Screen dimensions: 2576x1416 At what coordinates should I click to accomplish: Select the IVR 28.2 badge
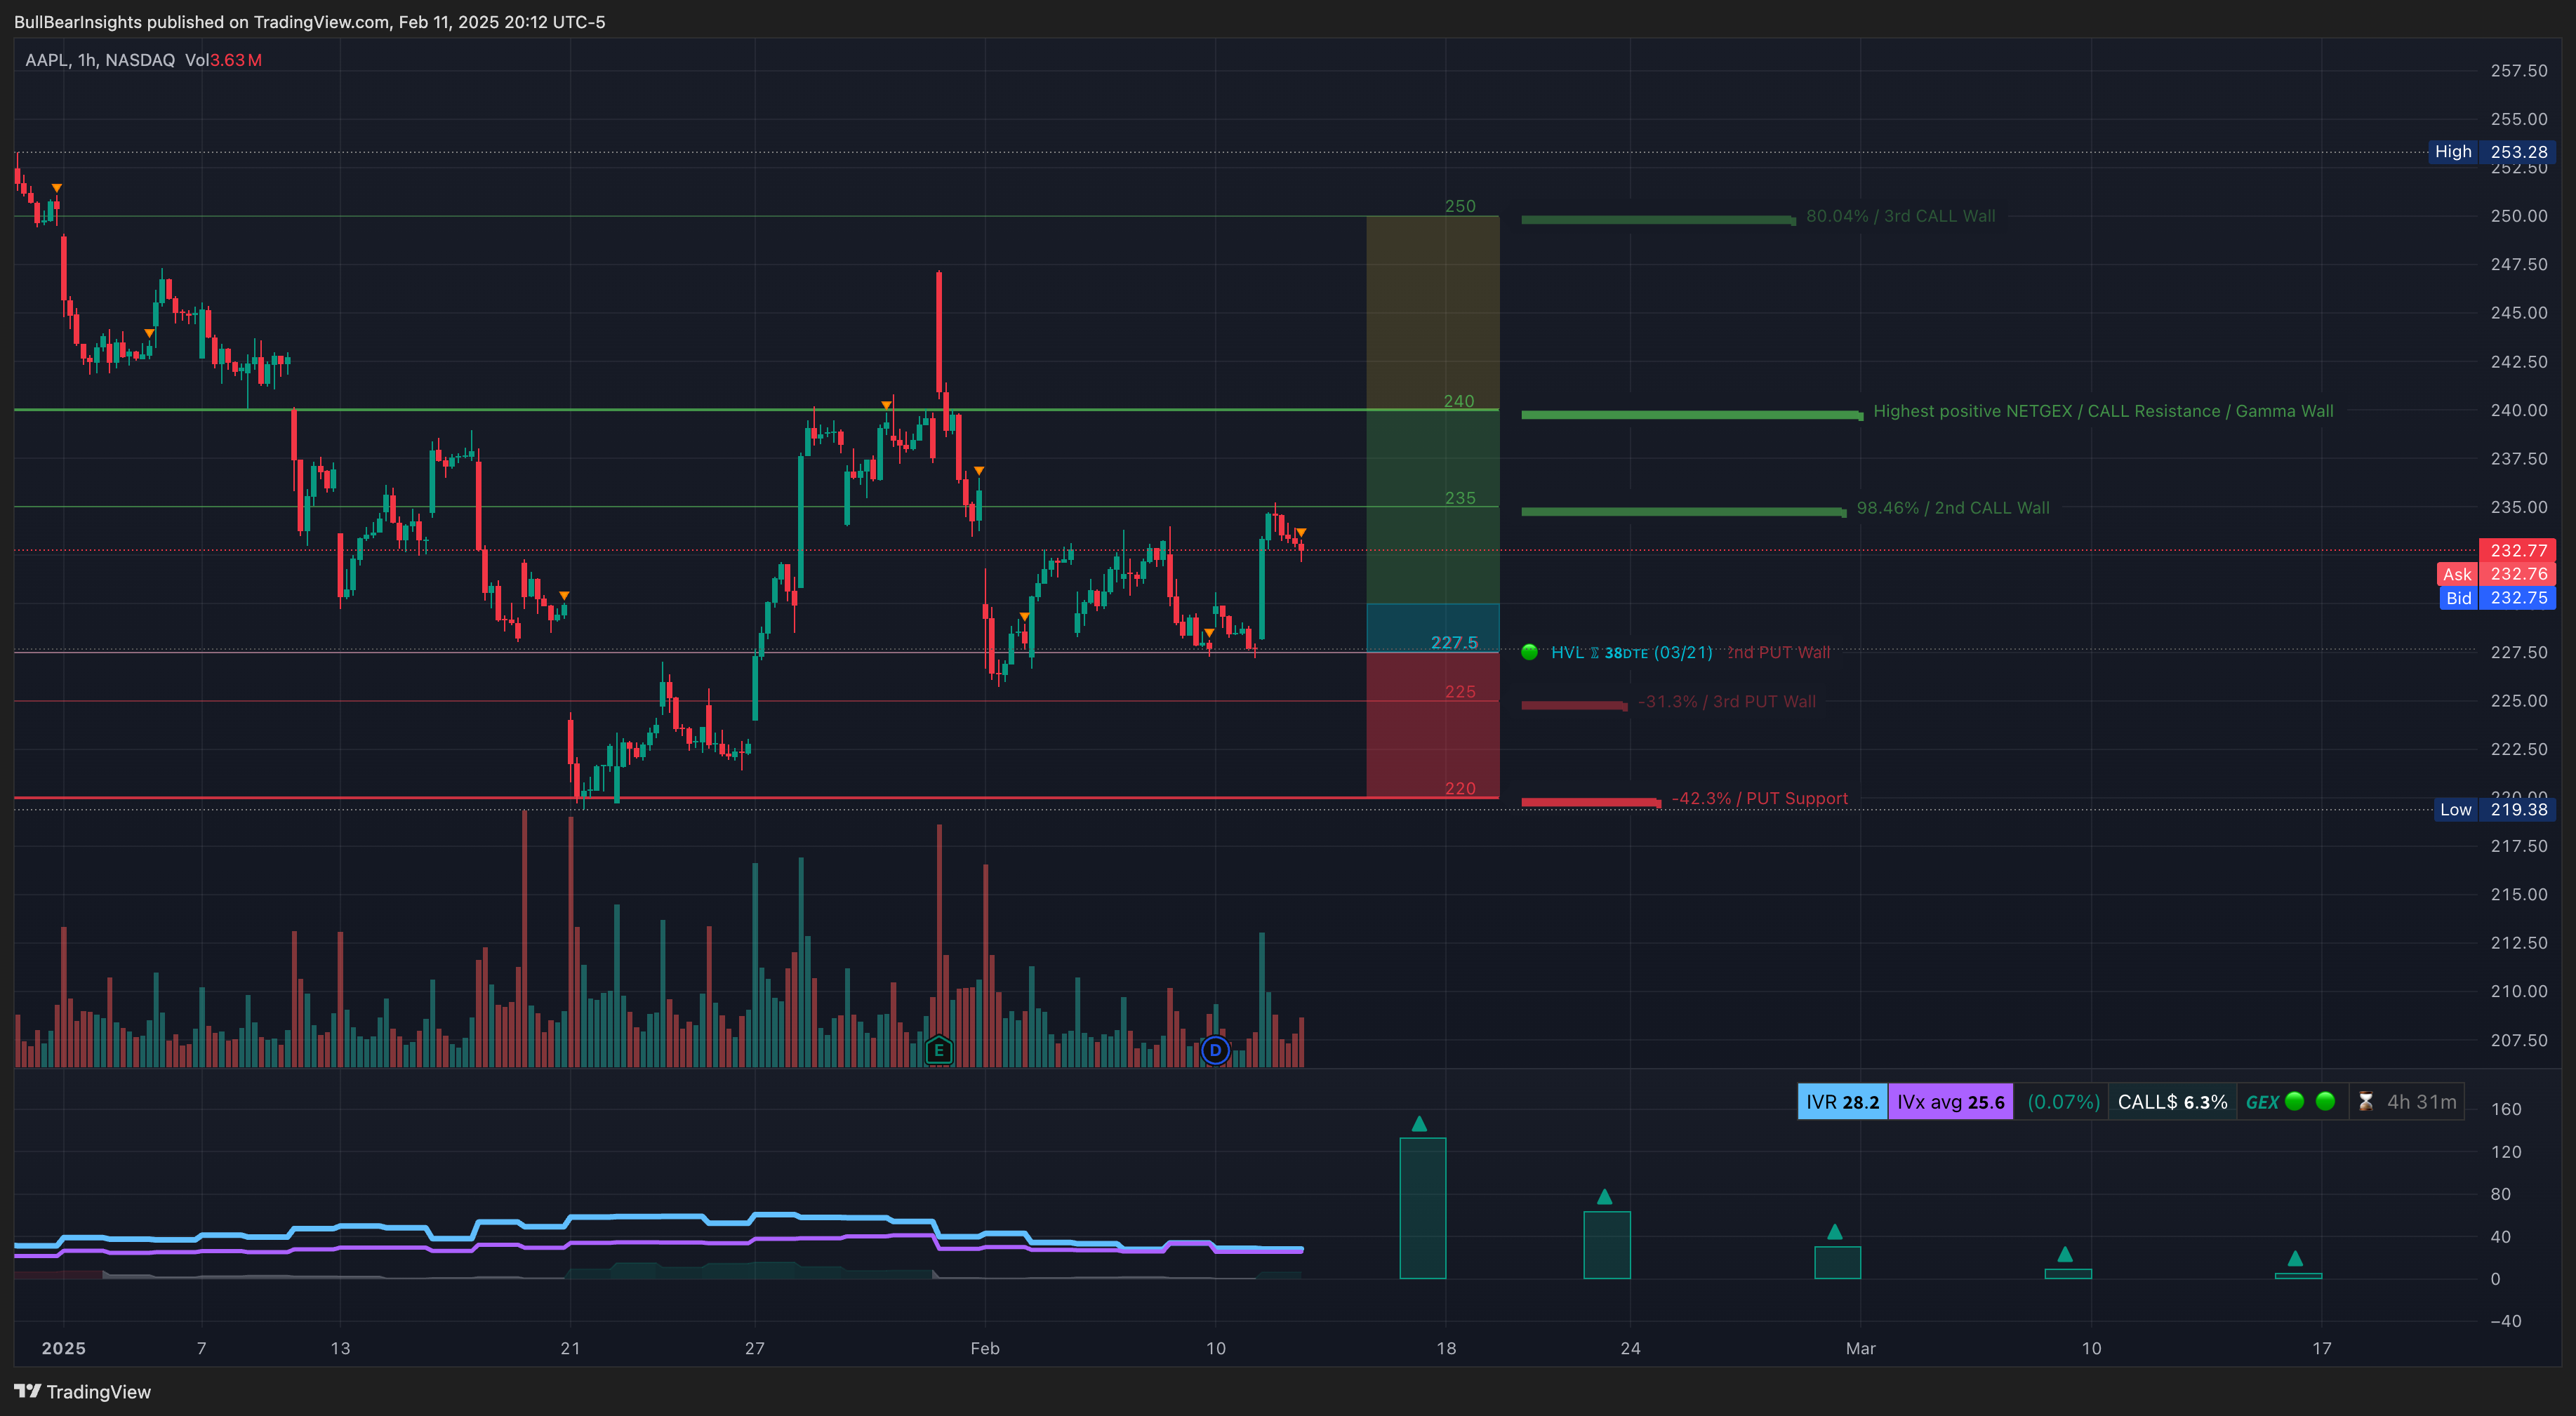(1842, 1101)
